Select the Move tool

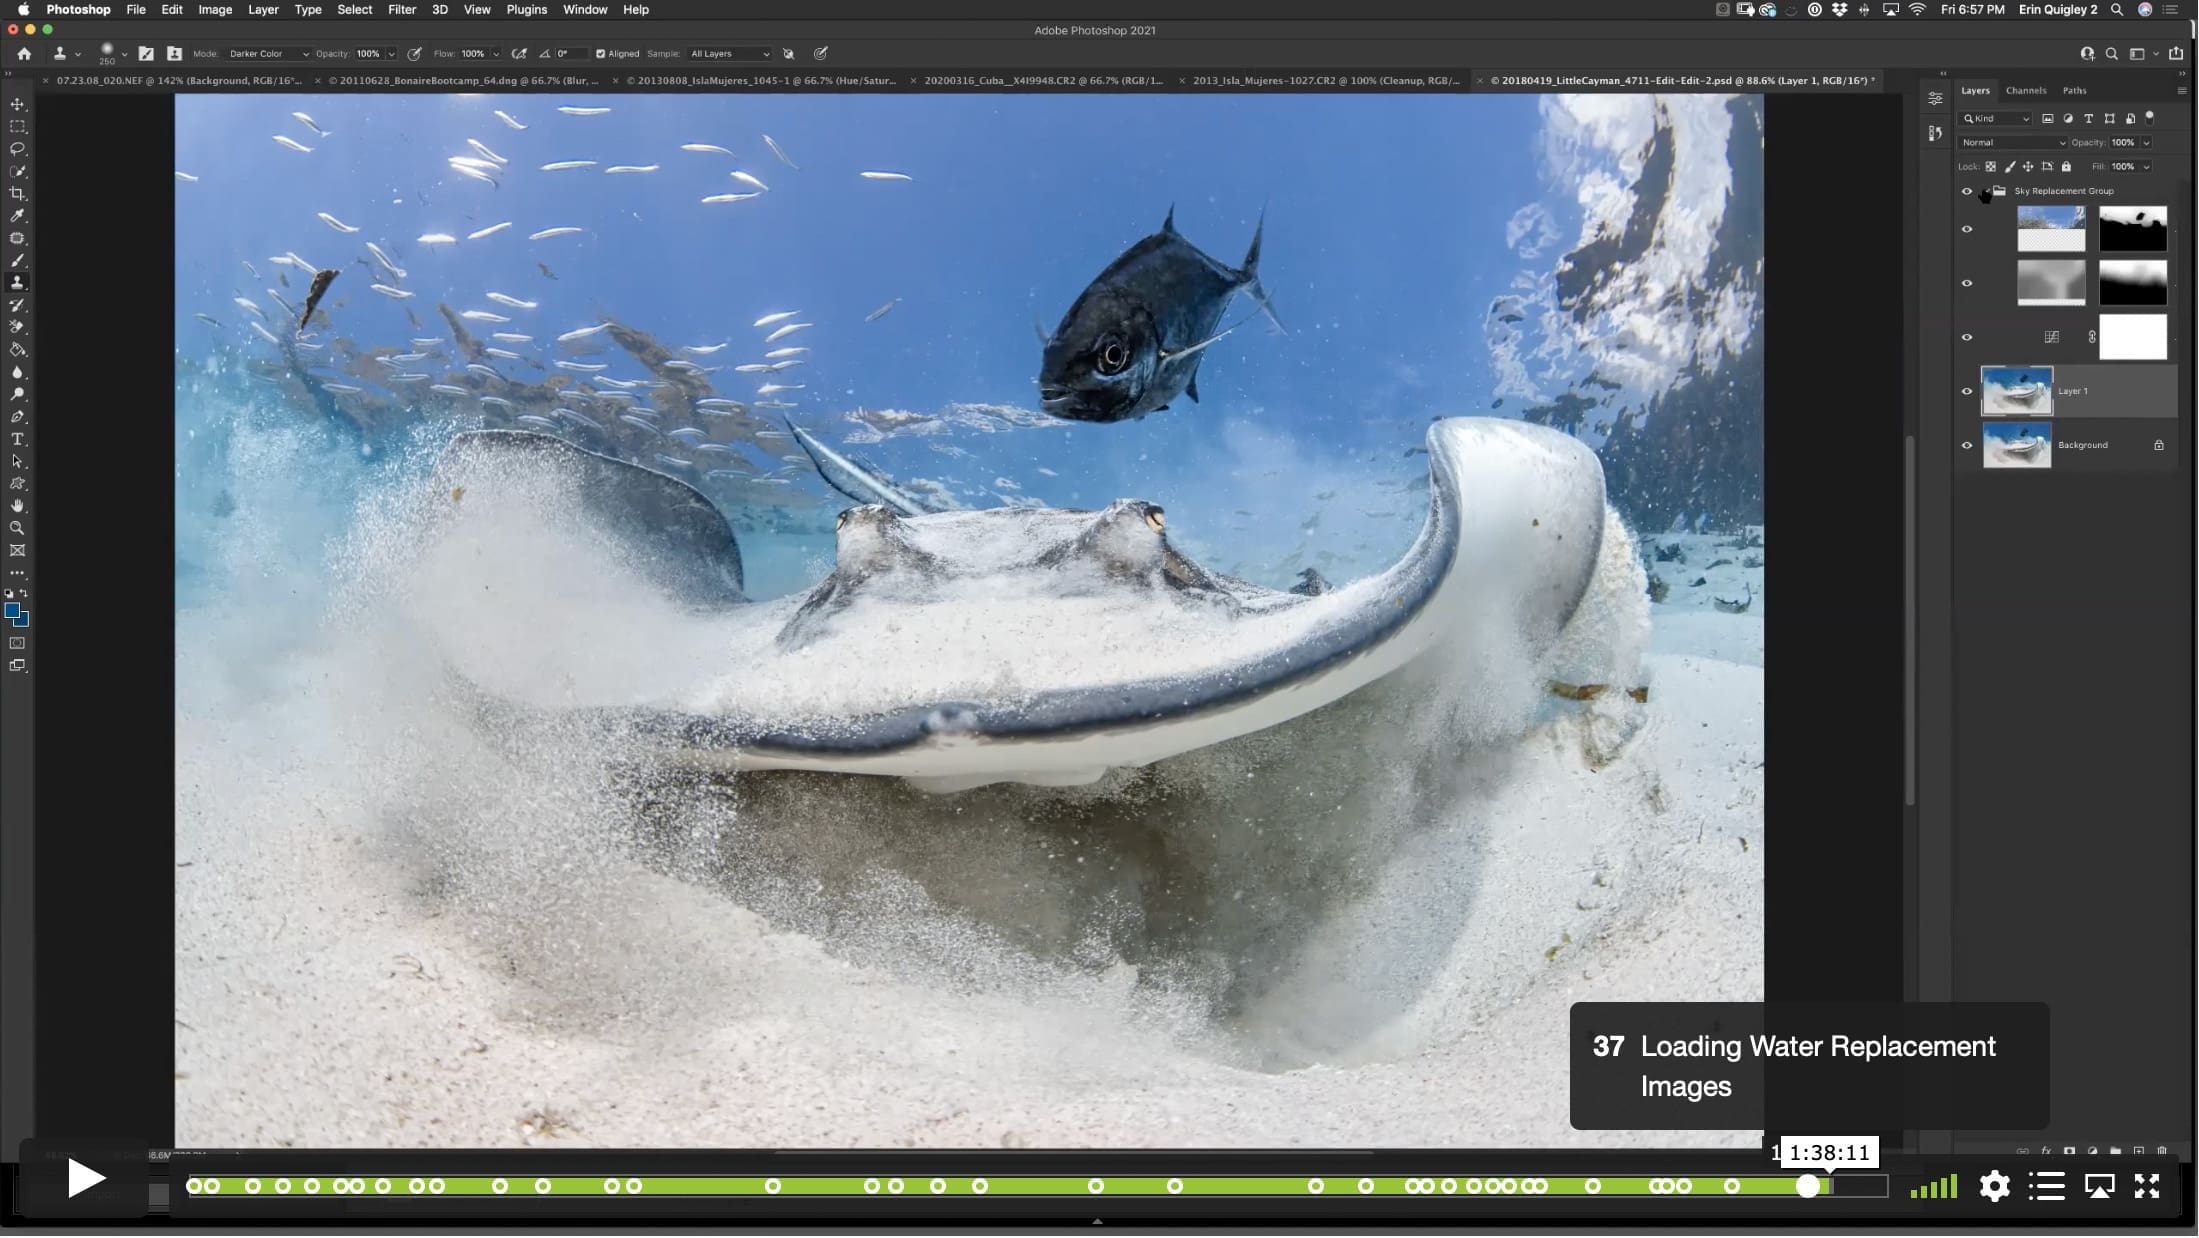[x=17, y=104]
